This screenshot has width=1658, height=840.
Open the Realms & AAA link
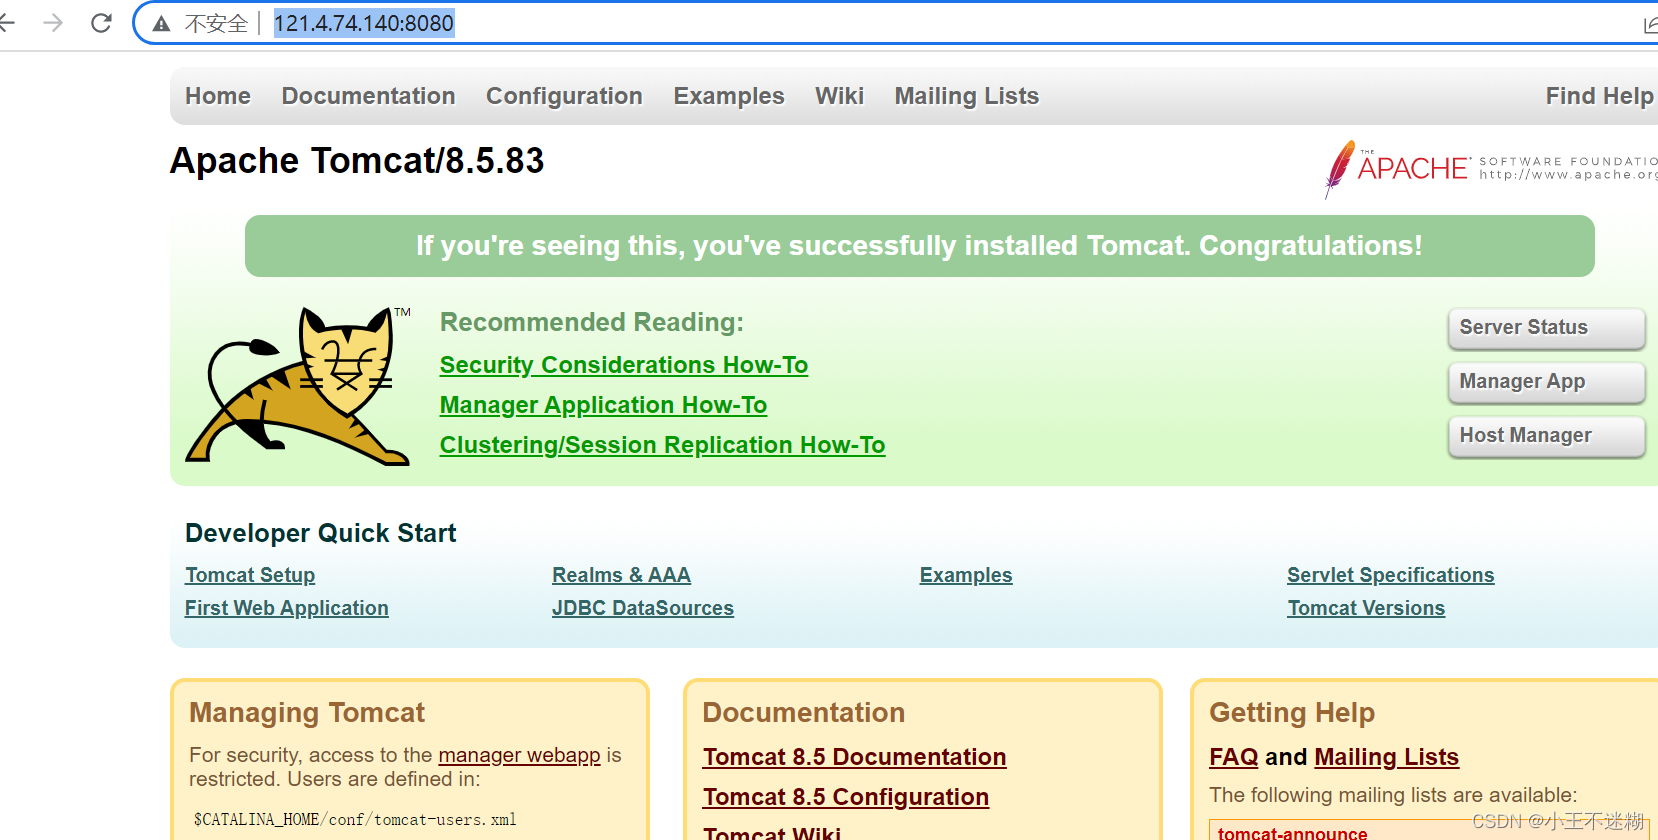621,575
